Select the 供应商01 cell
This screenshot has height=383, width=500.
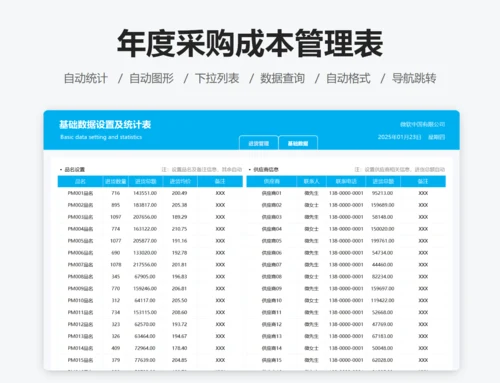click(272, 193)
